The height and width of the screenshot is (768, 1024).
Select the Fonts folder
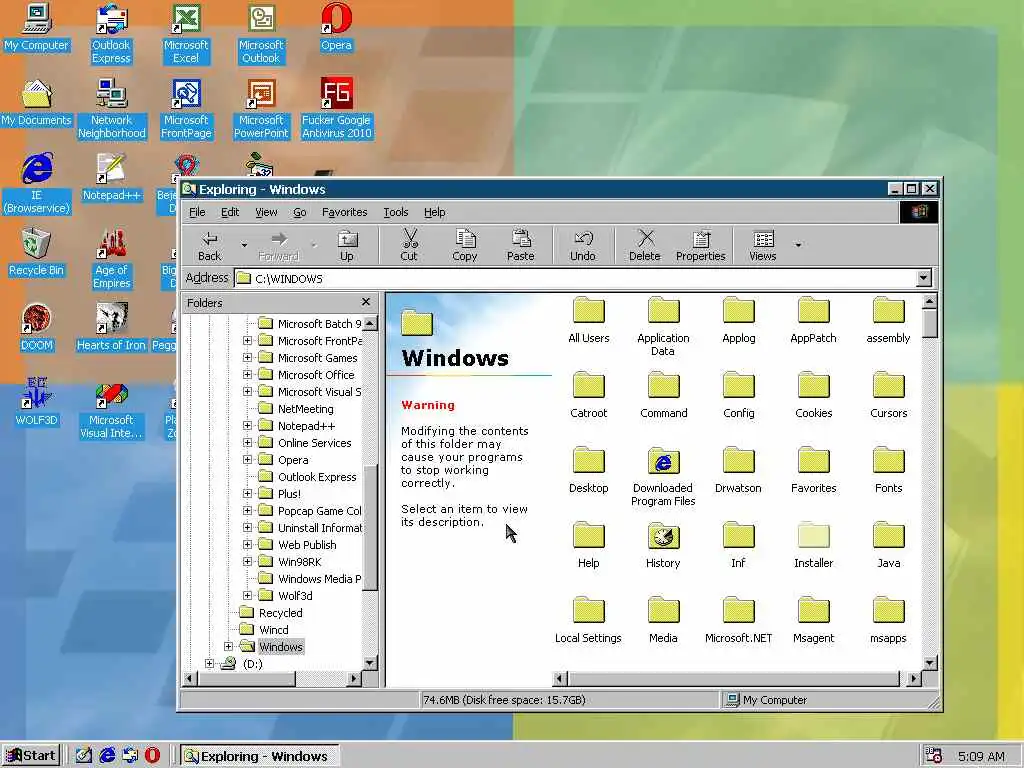888,470
